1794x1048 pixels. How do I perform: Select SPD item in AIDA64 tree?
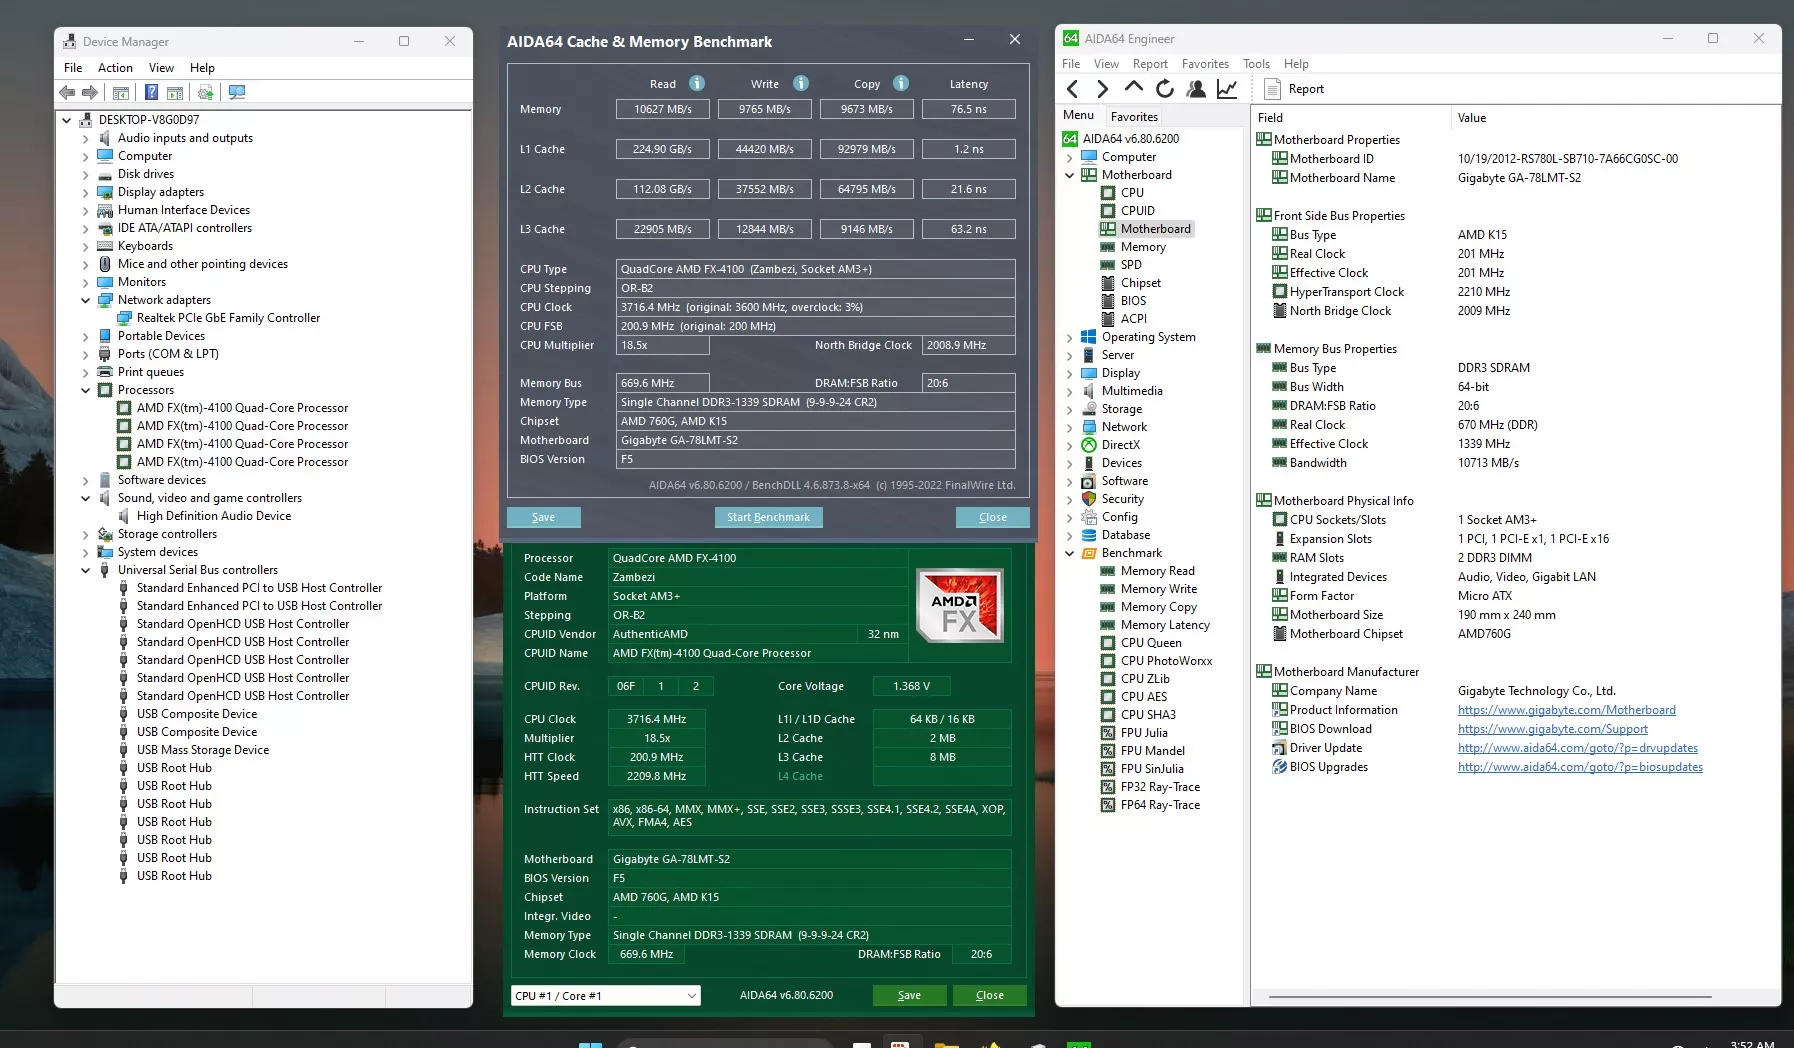pos(1131,265)
